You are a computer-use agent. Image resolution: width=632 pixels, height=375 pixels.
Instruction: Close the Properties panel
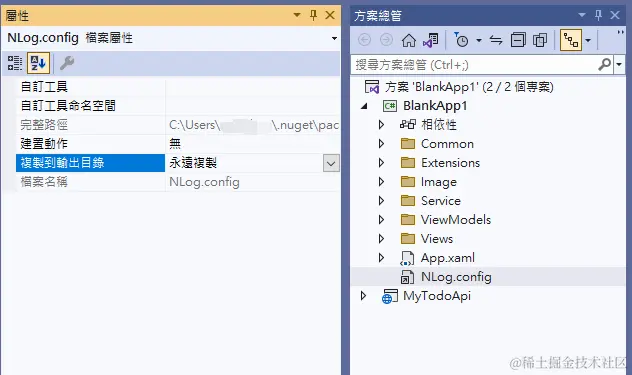coord(330,15)
